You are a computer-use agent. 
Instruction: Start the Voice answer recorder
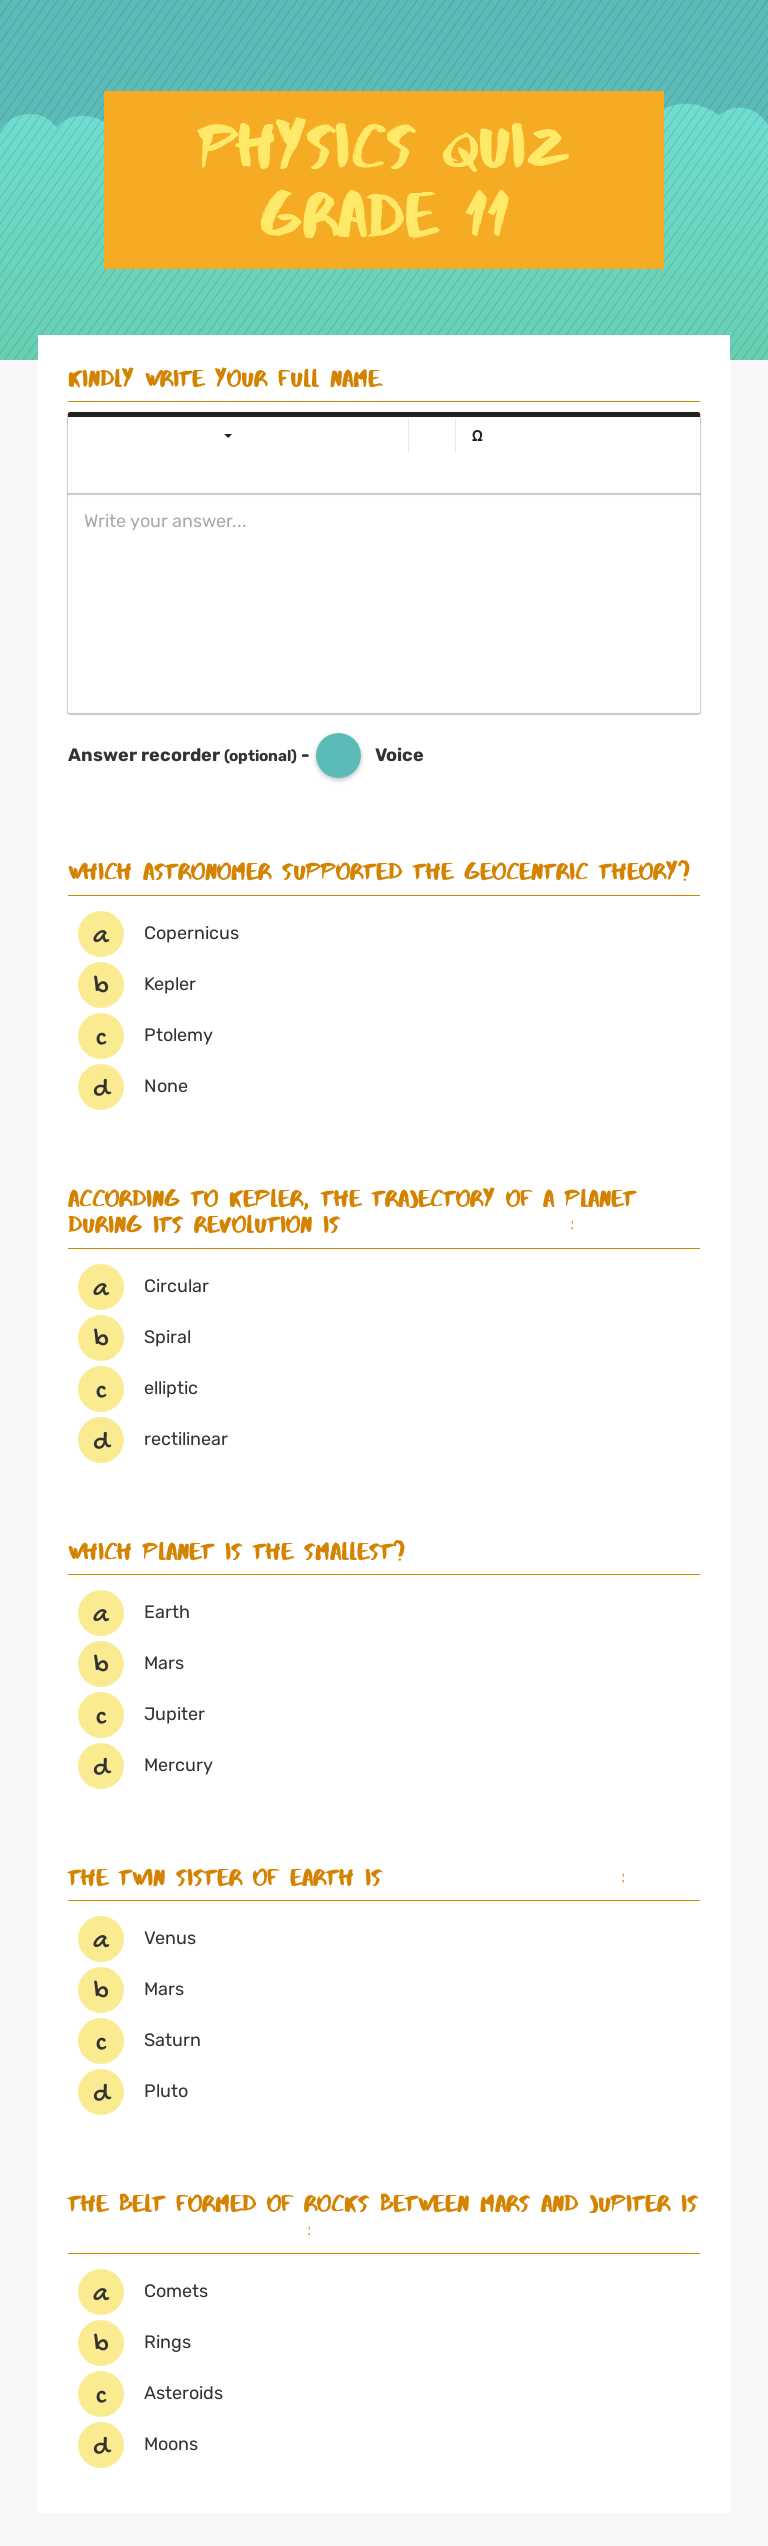pos(338,755)
